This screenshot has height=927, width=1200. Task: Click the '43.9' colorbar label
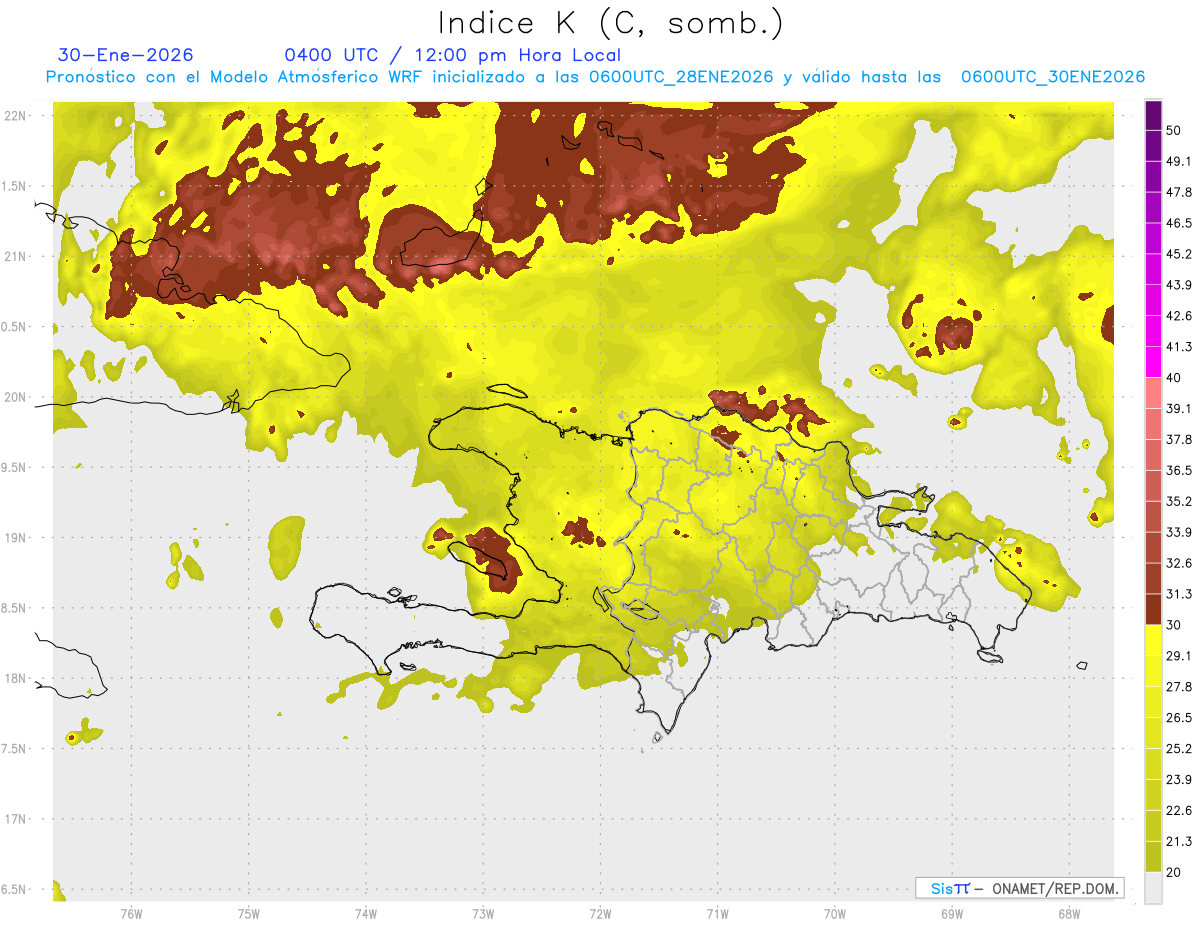(1179, 285)
